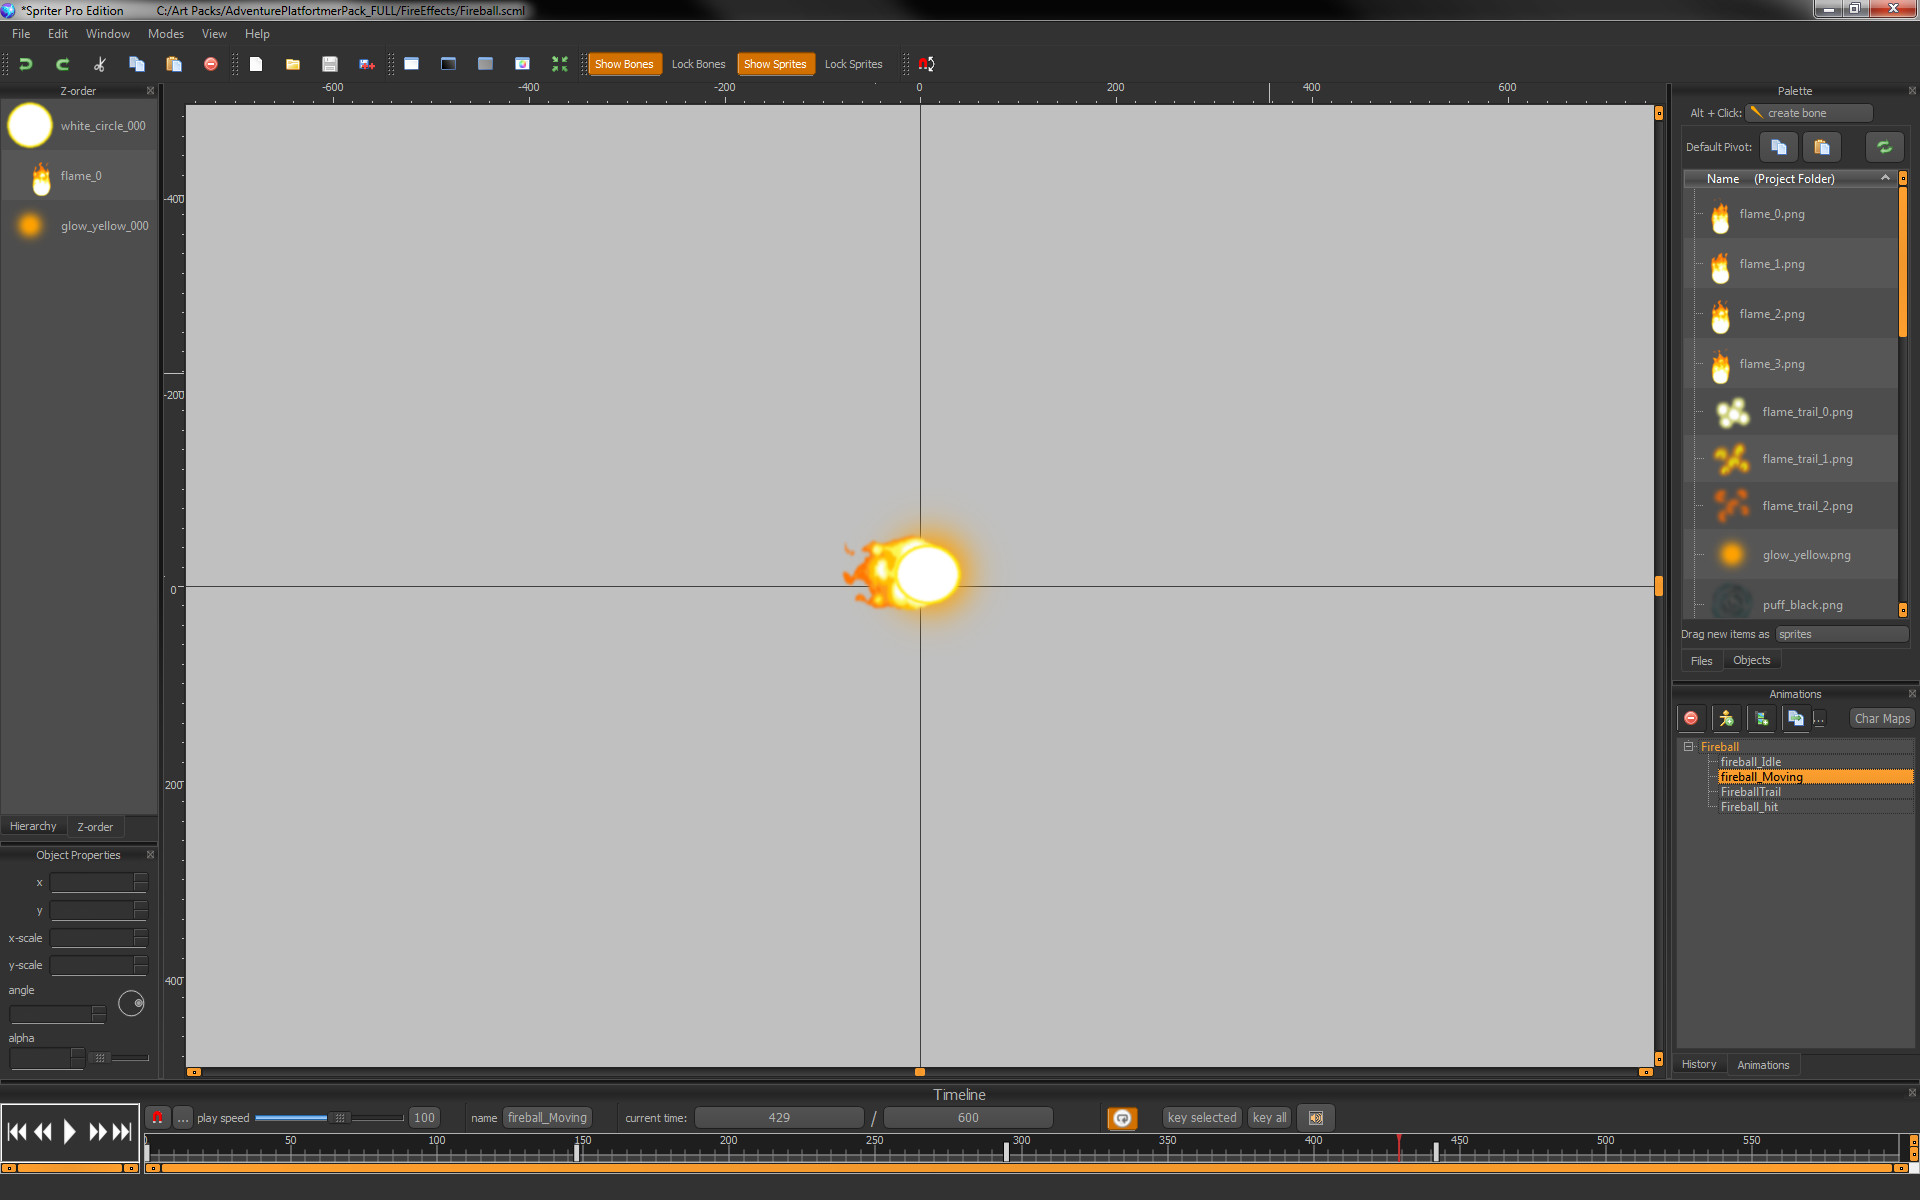
Task: Click the duplicate animation icon
Action: point(1795,718)
